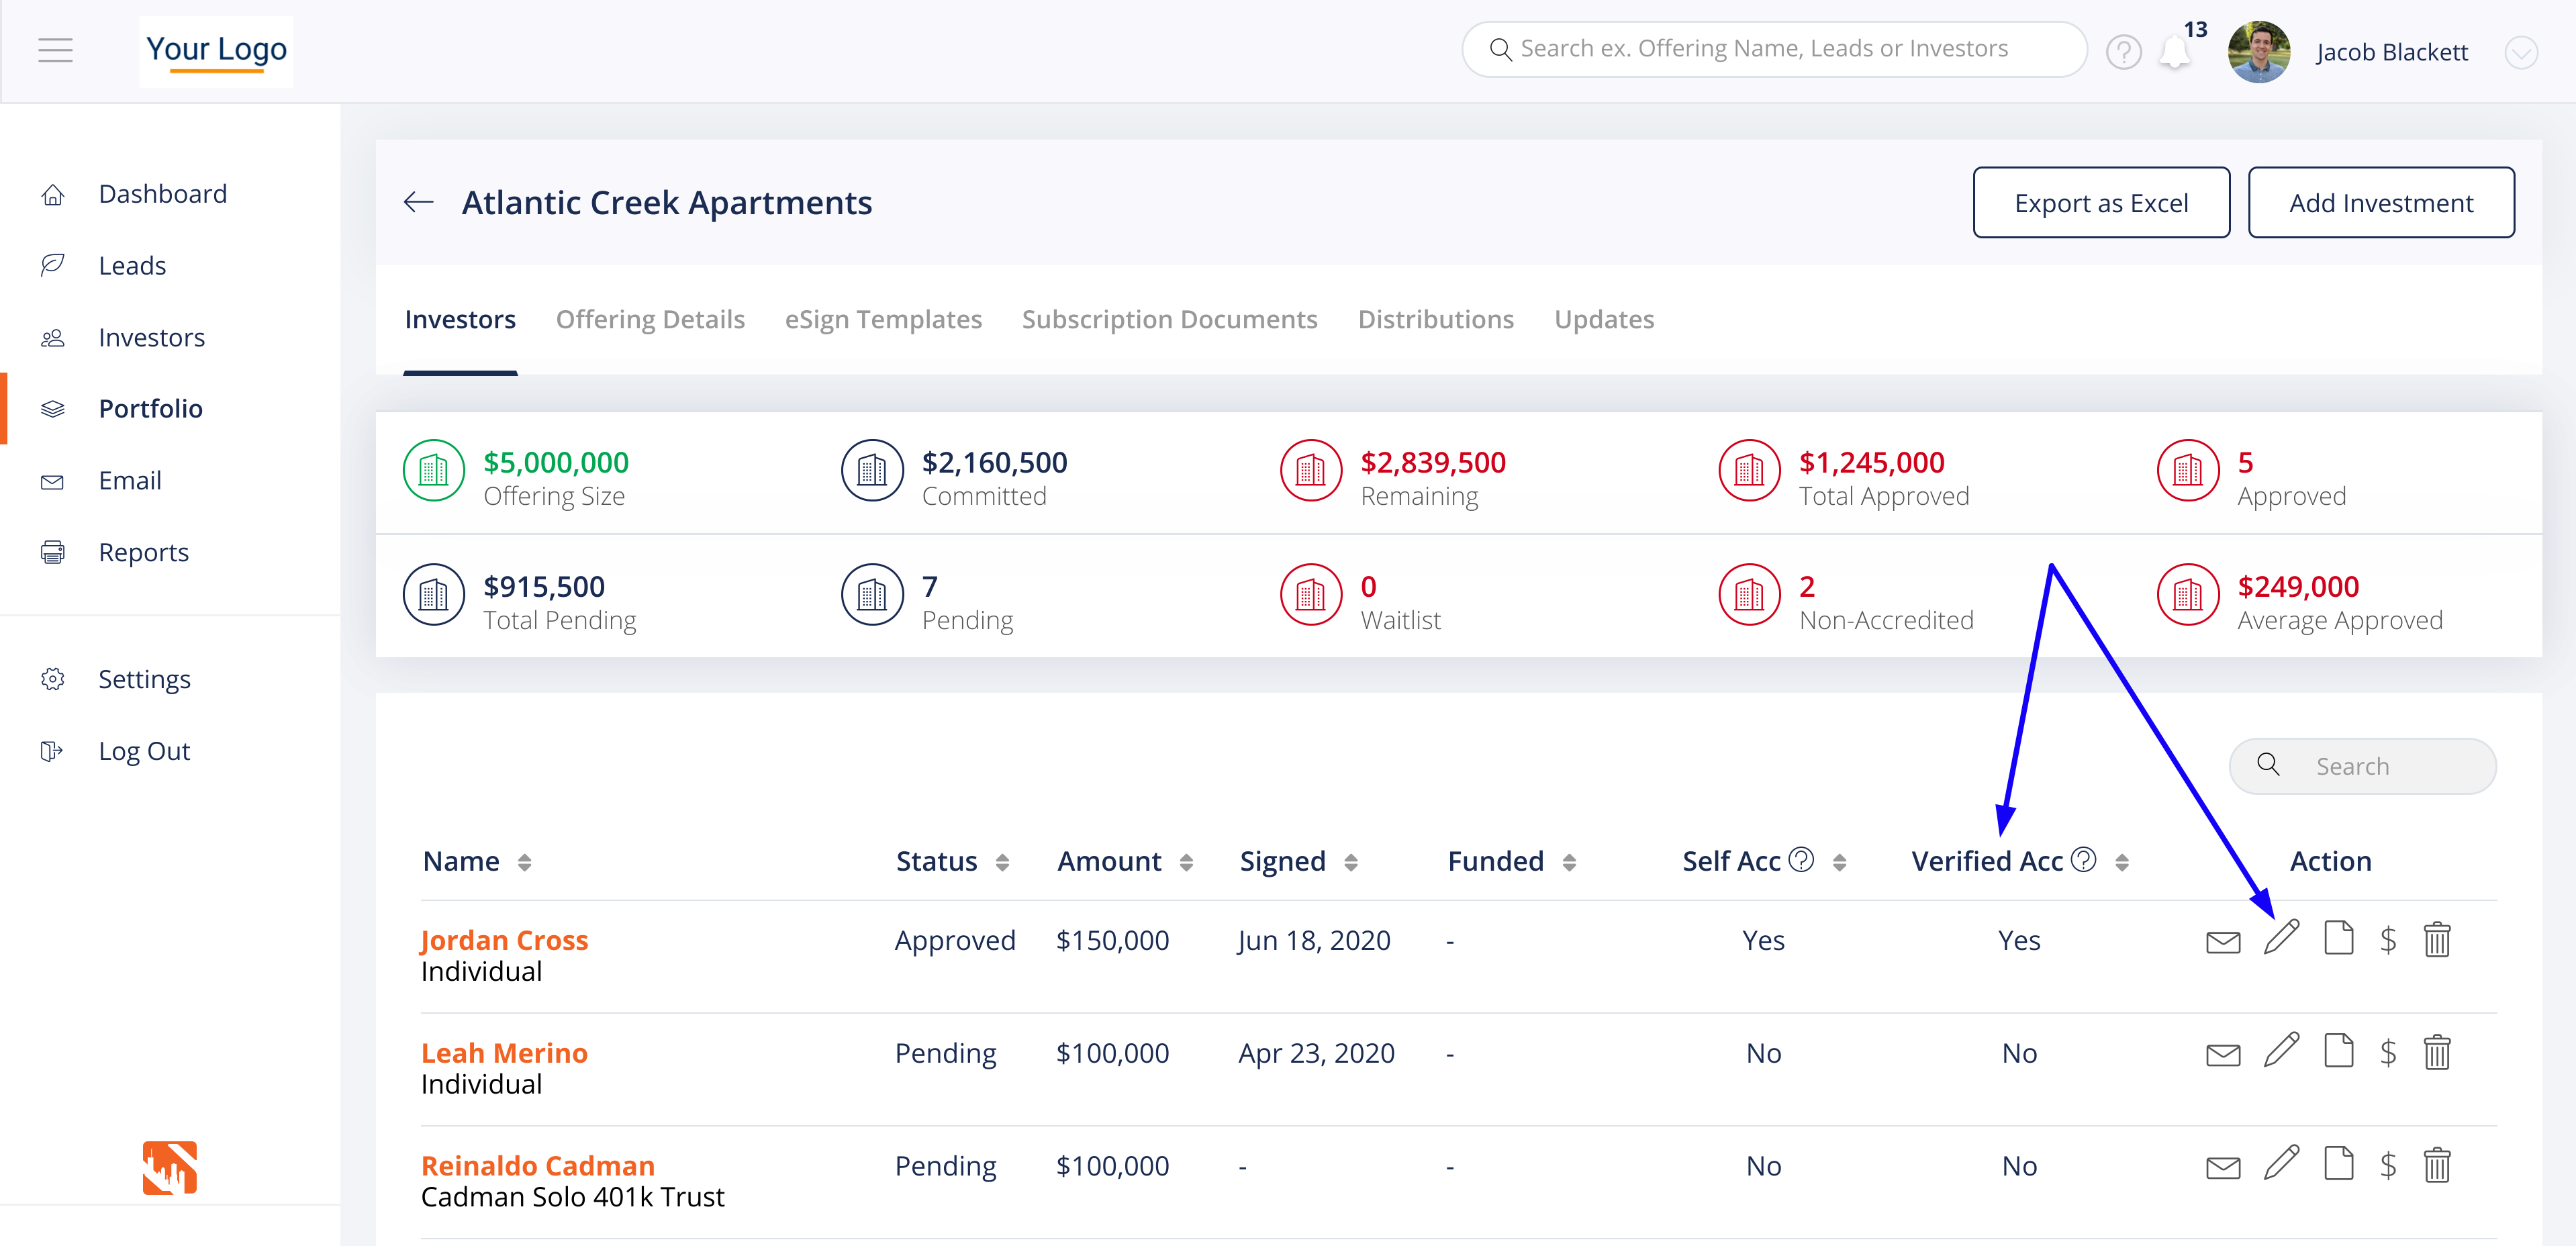Open the notifications bell icon
The image size is (2576, 1246).
point(2174,52)
